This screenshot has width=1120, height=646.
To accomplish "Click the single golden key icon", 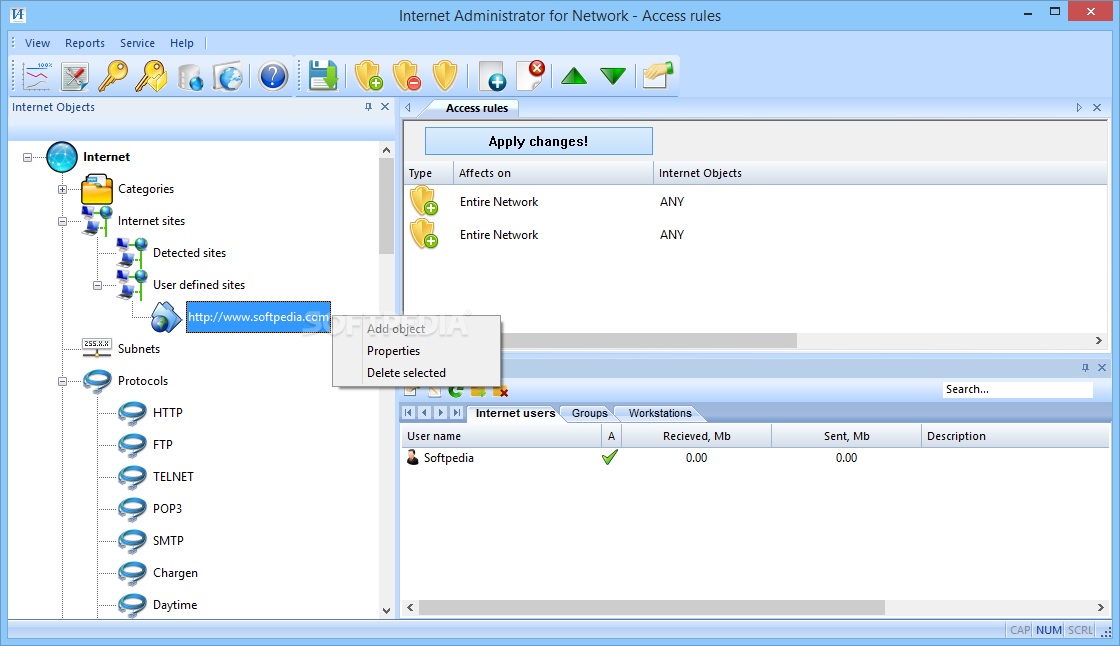I will click(113, 76).
